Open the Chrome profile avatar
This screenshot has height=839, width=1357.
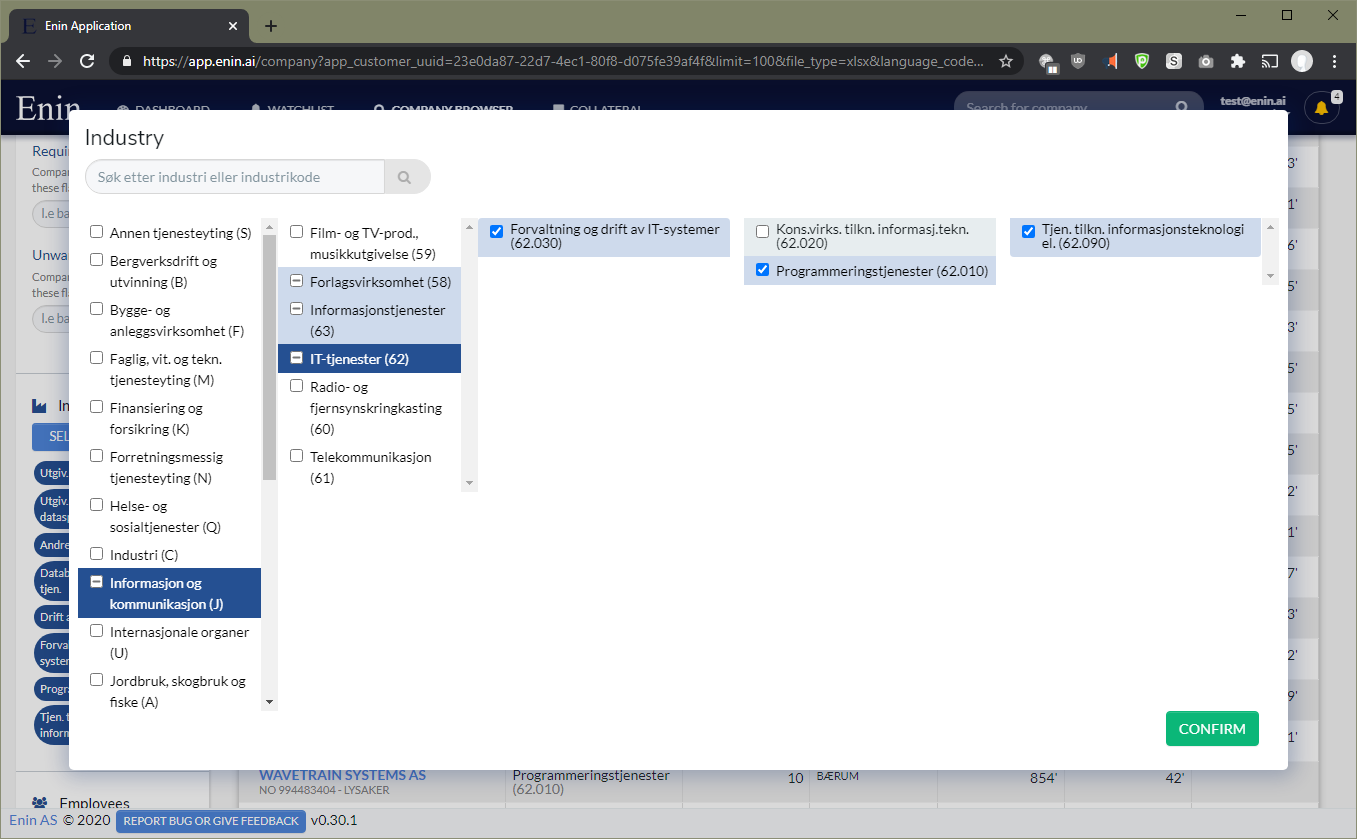[x=1302, y=61]
